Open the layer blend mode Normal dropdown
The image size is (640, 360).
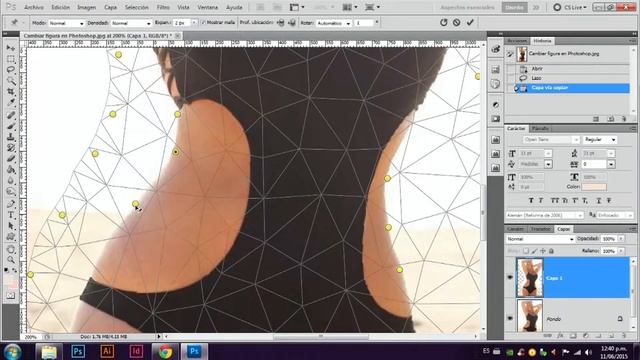pyautogui.click(x=540, y=239)
